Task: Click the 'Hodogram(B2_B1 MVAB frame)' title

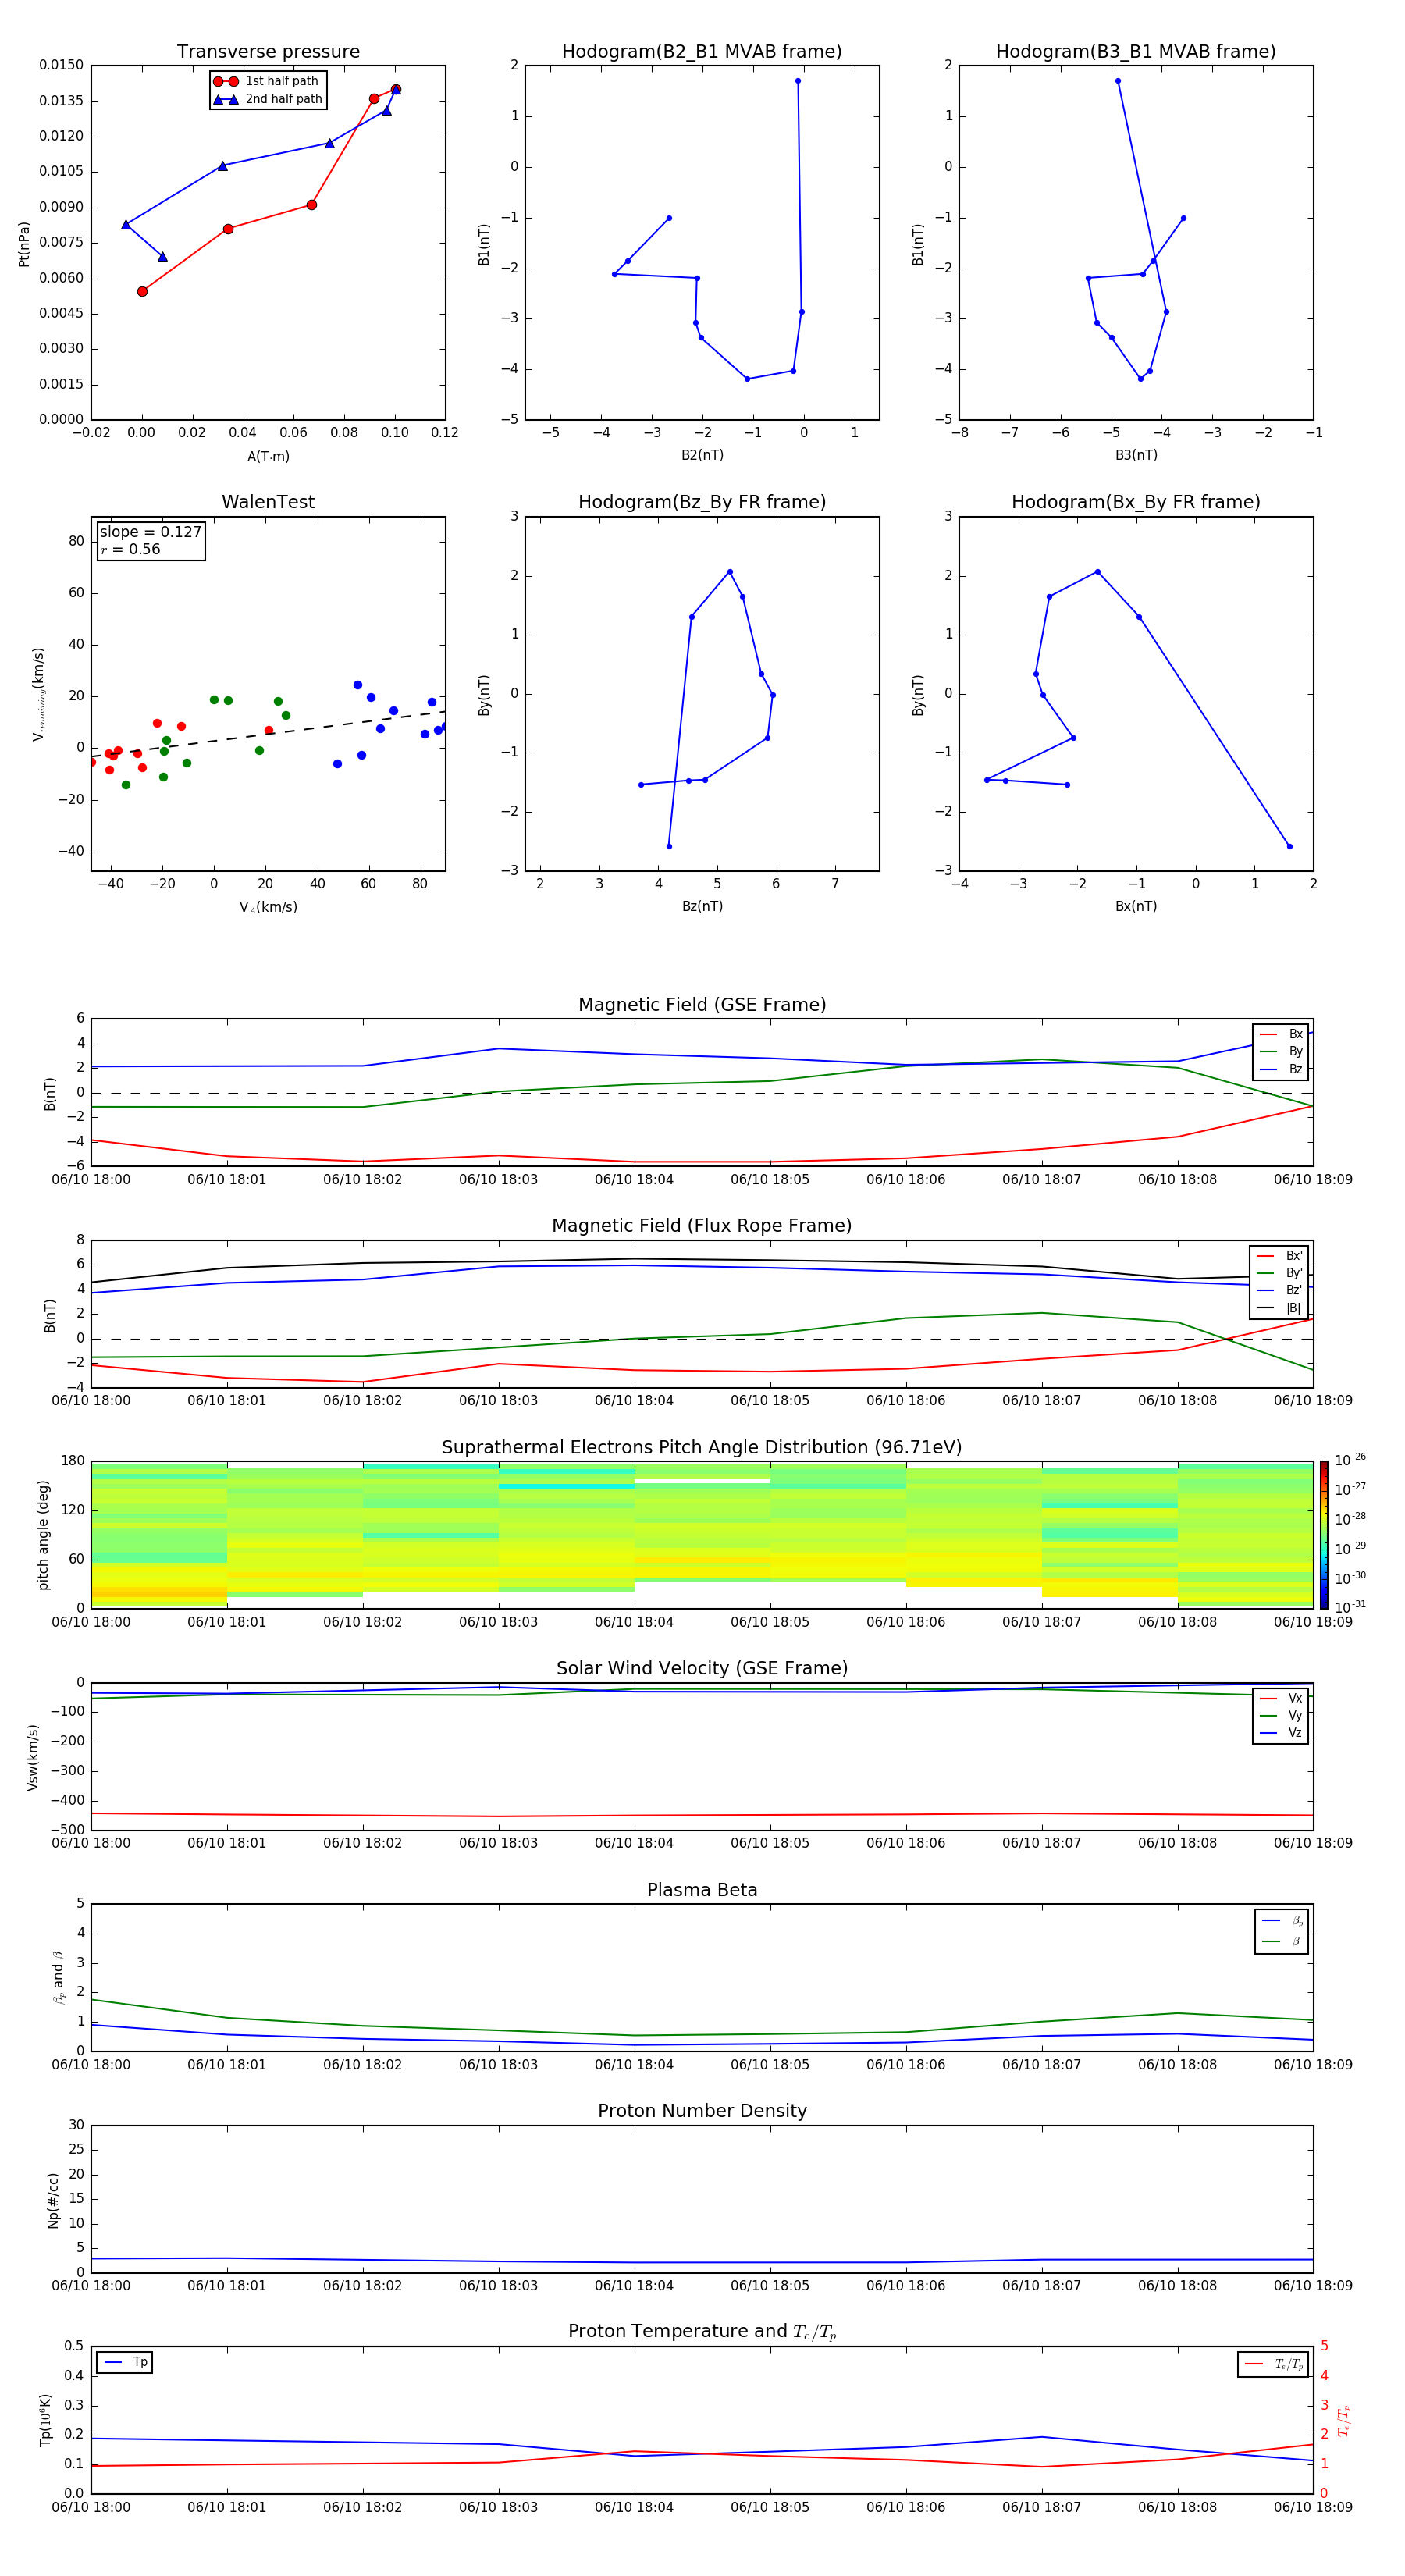Action: (x=701, y=52)
